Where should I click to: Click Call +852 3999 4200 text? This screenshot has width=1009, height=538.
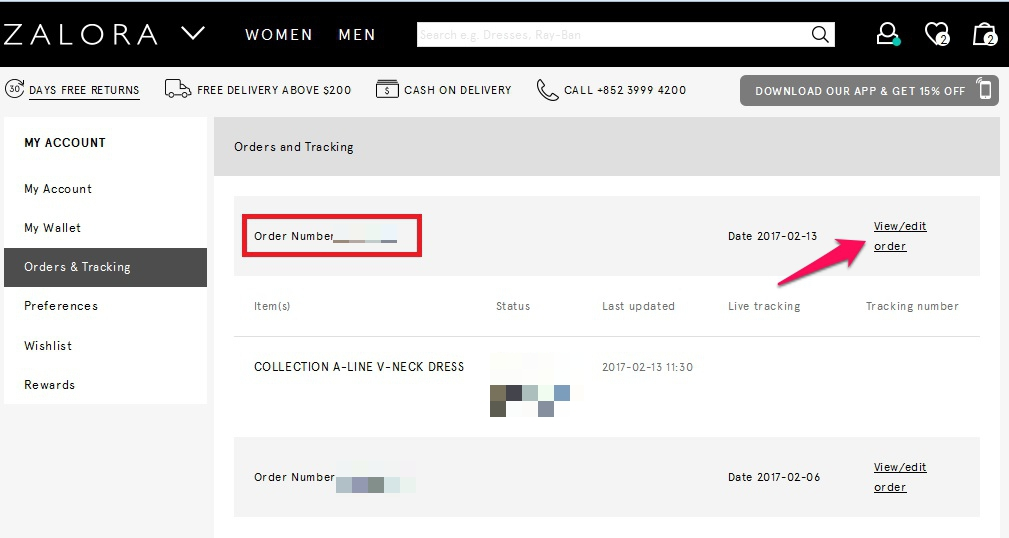[x=625, y=90]
